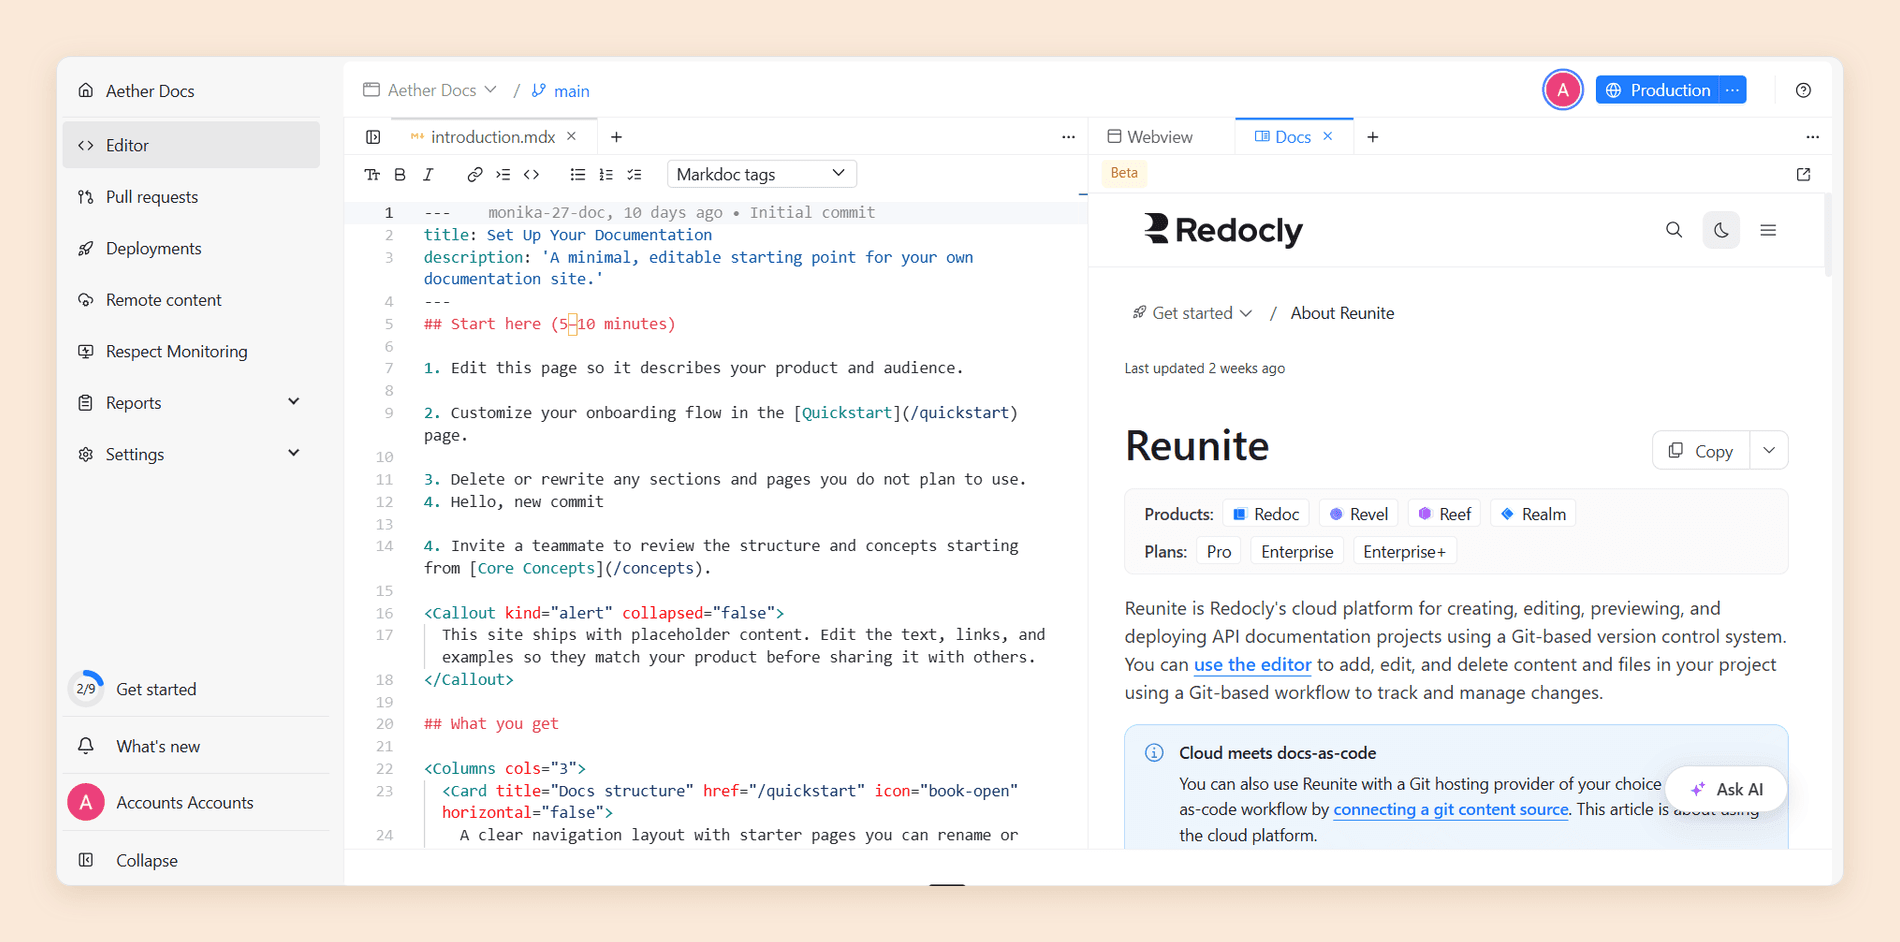Click the Production deployment button
The width and height of the screenshot is (1900, 942).
[x=1659, y=90]
